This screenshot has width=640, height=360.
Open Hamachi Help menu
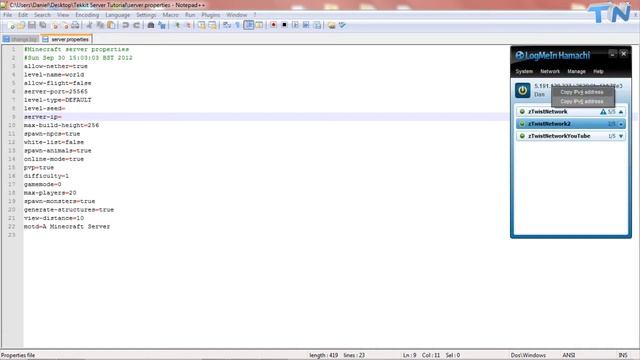click(x=598, y=71)
